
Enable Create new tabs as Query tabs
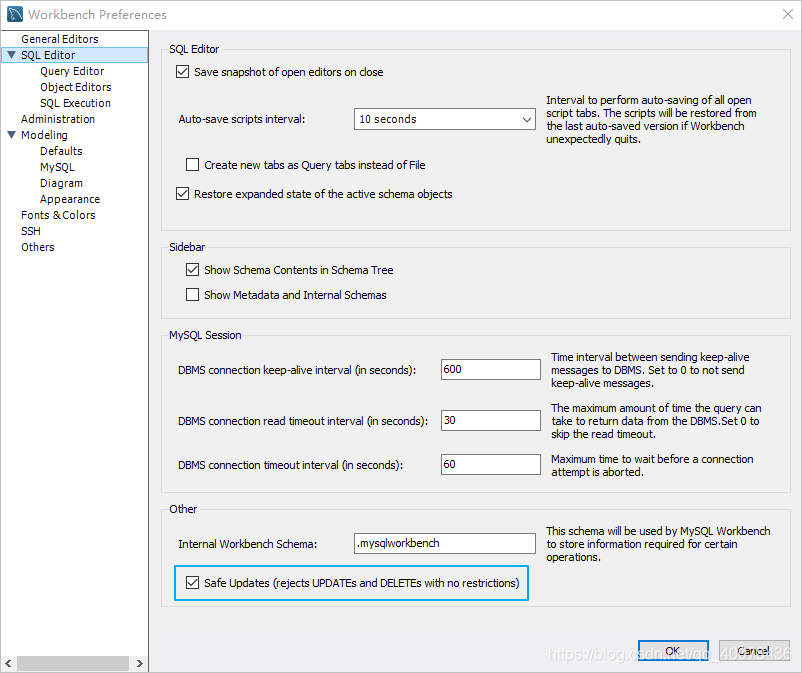[x=192, y=165]
